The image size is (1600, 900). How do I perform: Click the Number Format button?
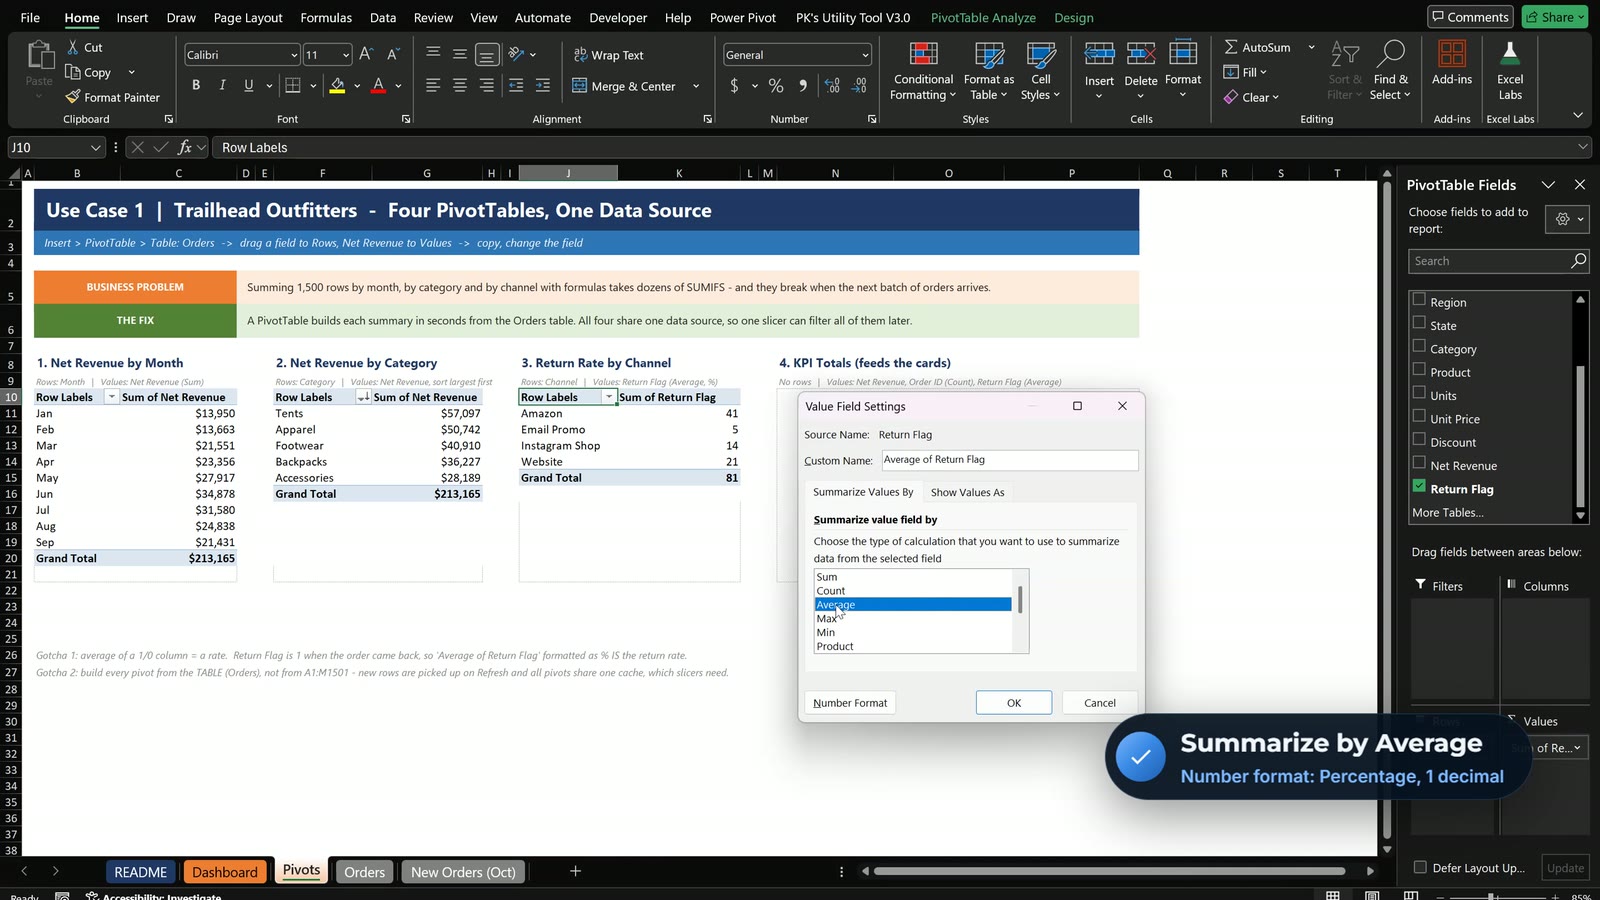[x=850, y=703]
